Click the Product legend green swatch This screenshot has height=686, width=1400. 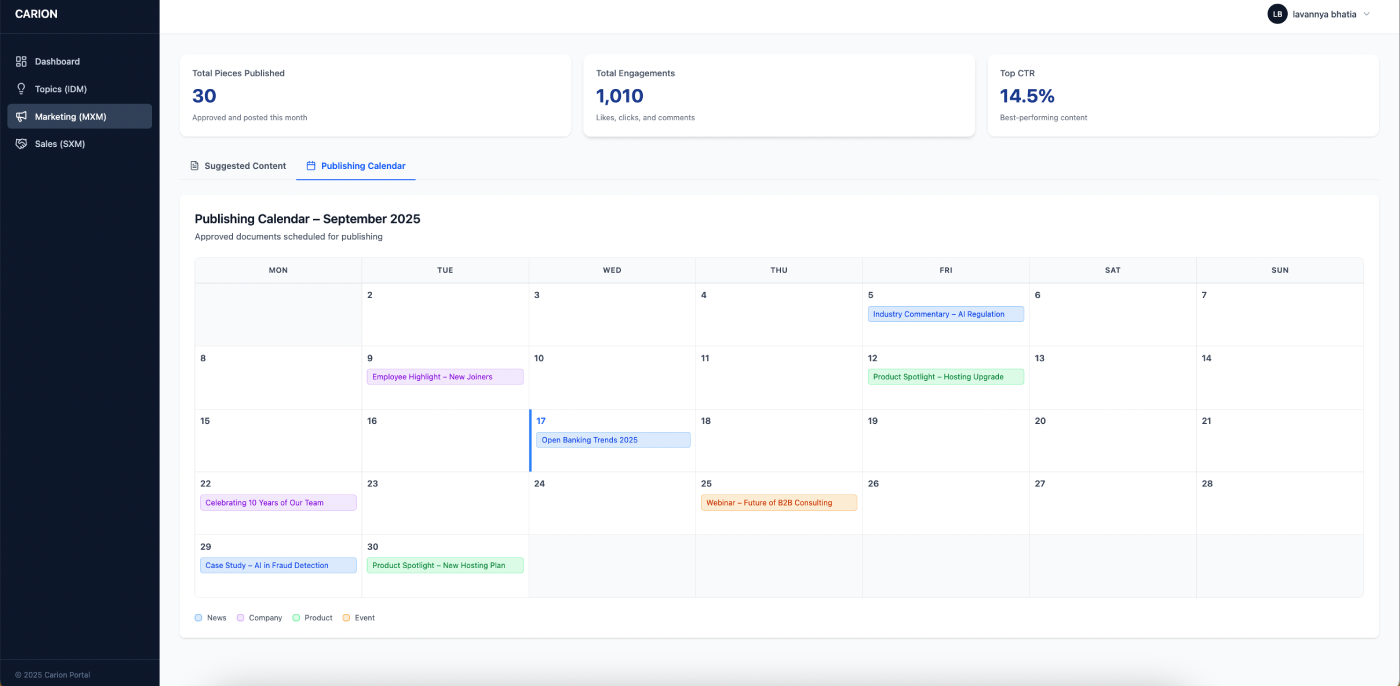(x=296, y=618)
